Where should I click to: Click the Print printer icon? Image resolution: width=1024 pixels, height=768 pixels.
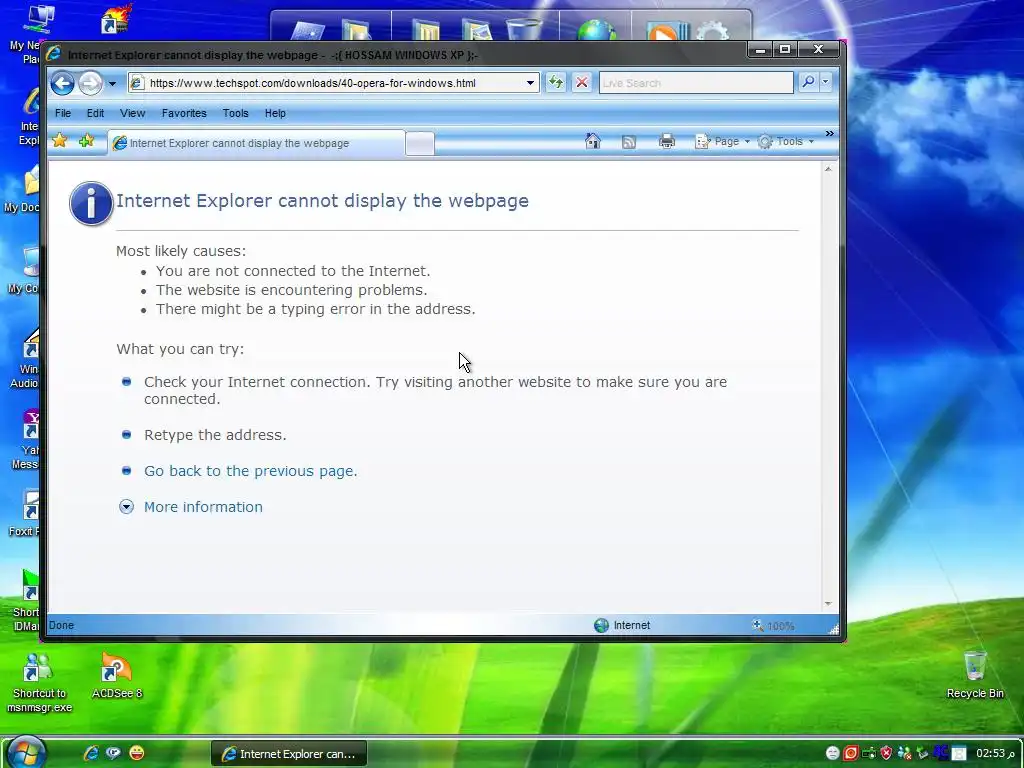tap(666, 141)
